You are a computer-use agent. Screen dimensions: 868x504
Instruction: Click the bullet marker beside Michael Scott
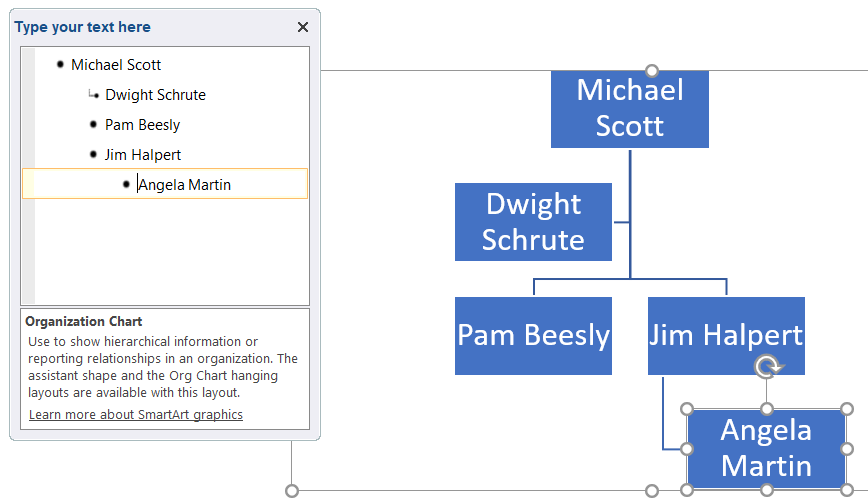(x=60, y=65)
